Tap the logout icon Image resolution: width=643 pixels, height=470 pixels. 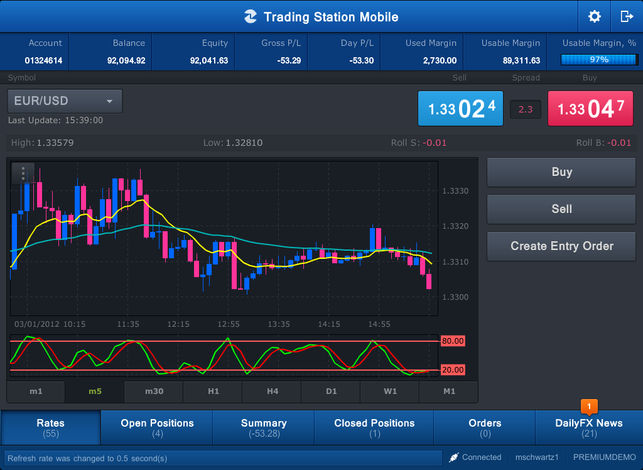[x=627, y=16]
